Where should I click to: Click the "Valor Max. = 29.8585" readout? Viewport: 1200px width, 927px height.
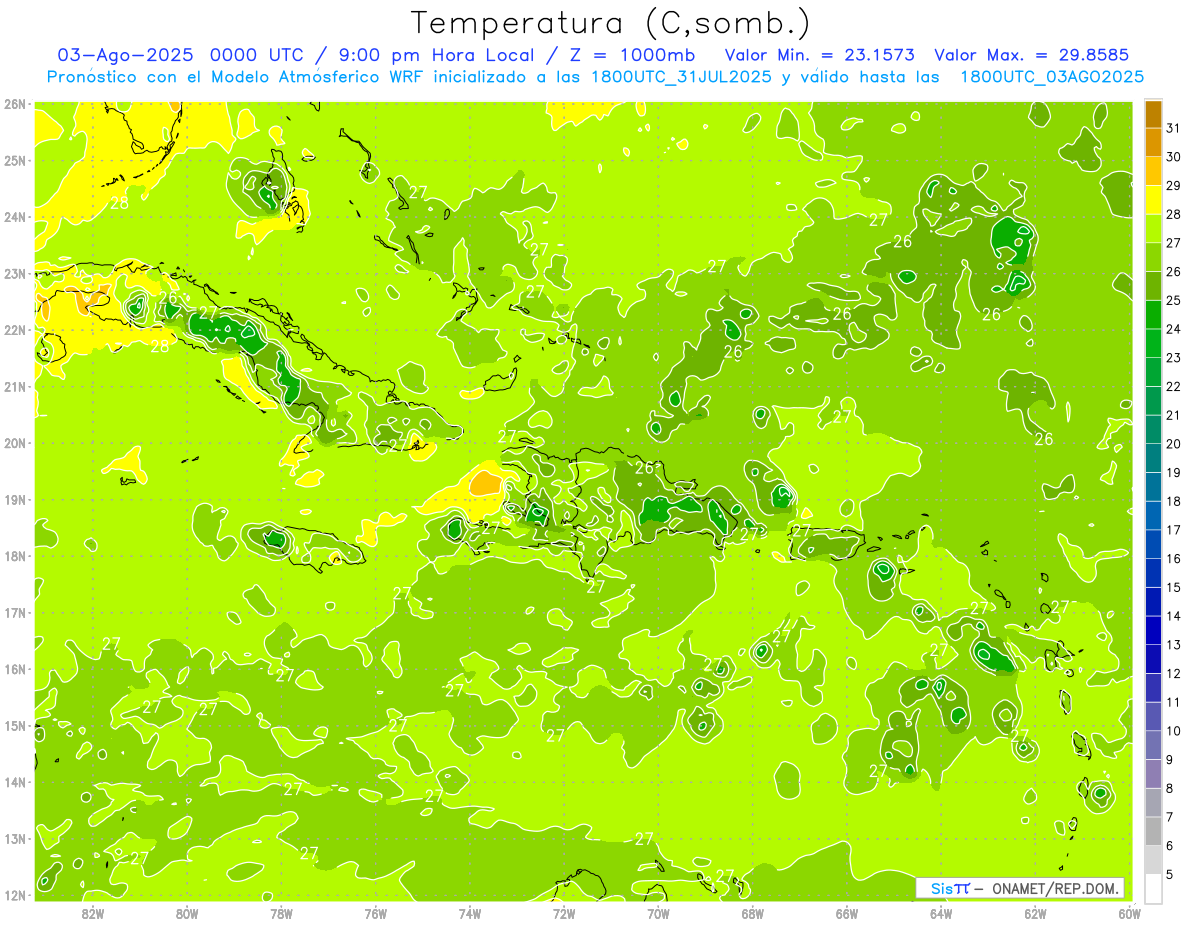[x=1033, y=55]
